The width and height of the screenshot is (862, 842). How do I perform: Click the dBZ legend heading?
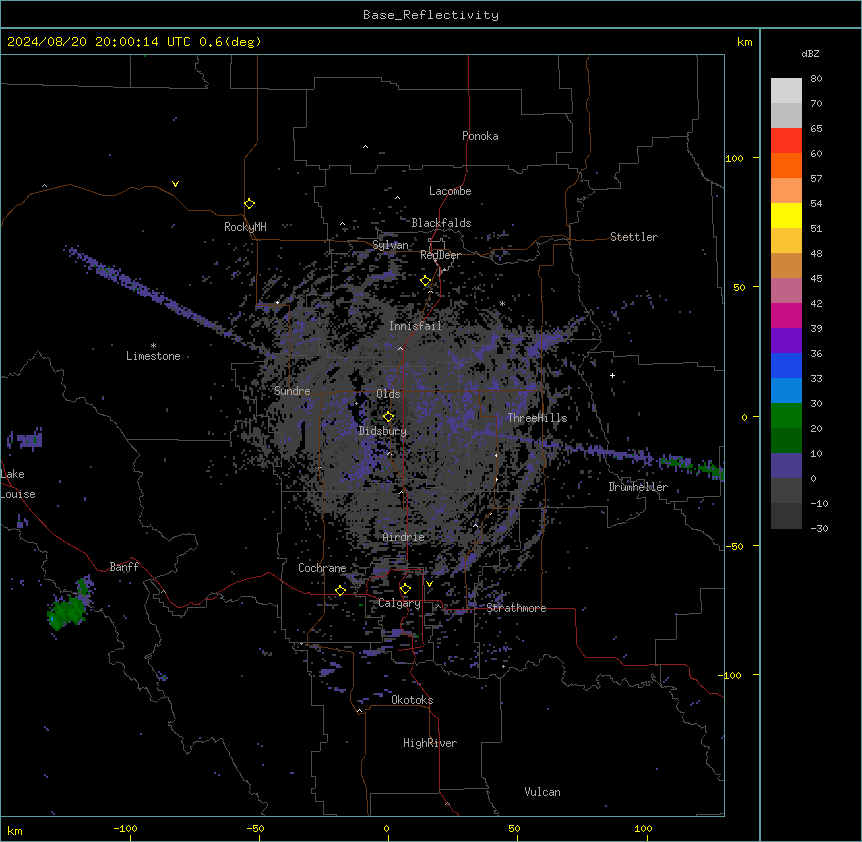(x=810, y=54)
